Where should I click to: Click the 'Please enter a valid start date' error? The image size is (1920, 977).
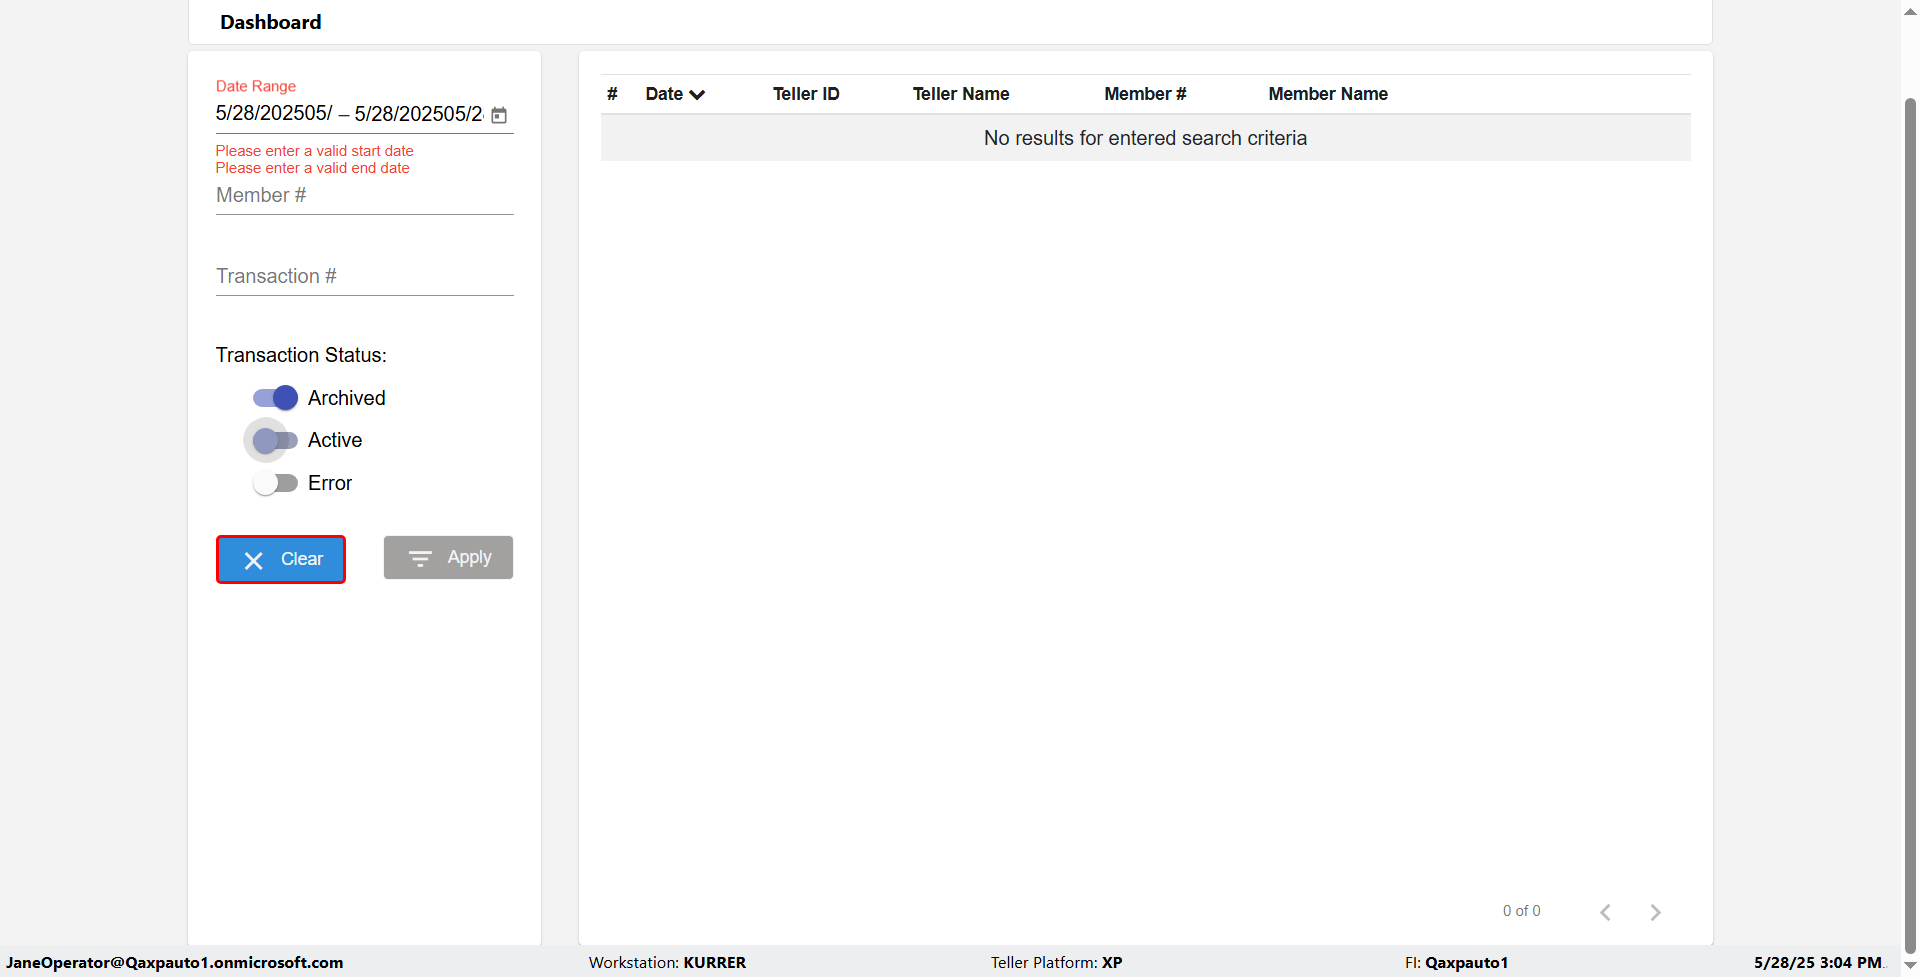[314, 151]
